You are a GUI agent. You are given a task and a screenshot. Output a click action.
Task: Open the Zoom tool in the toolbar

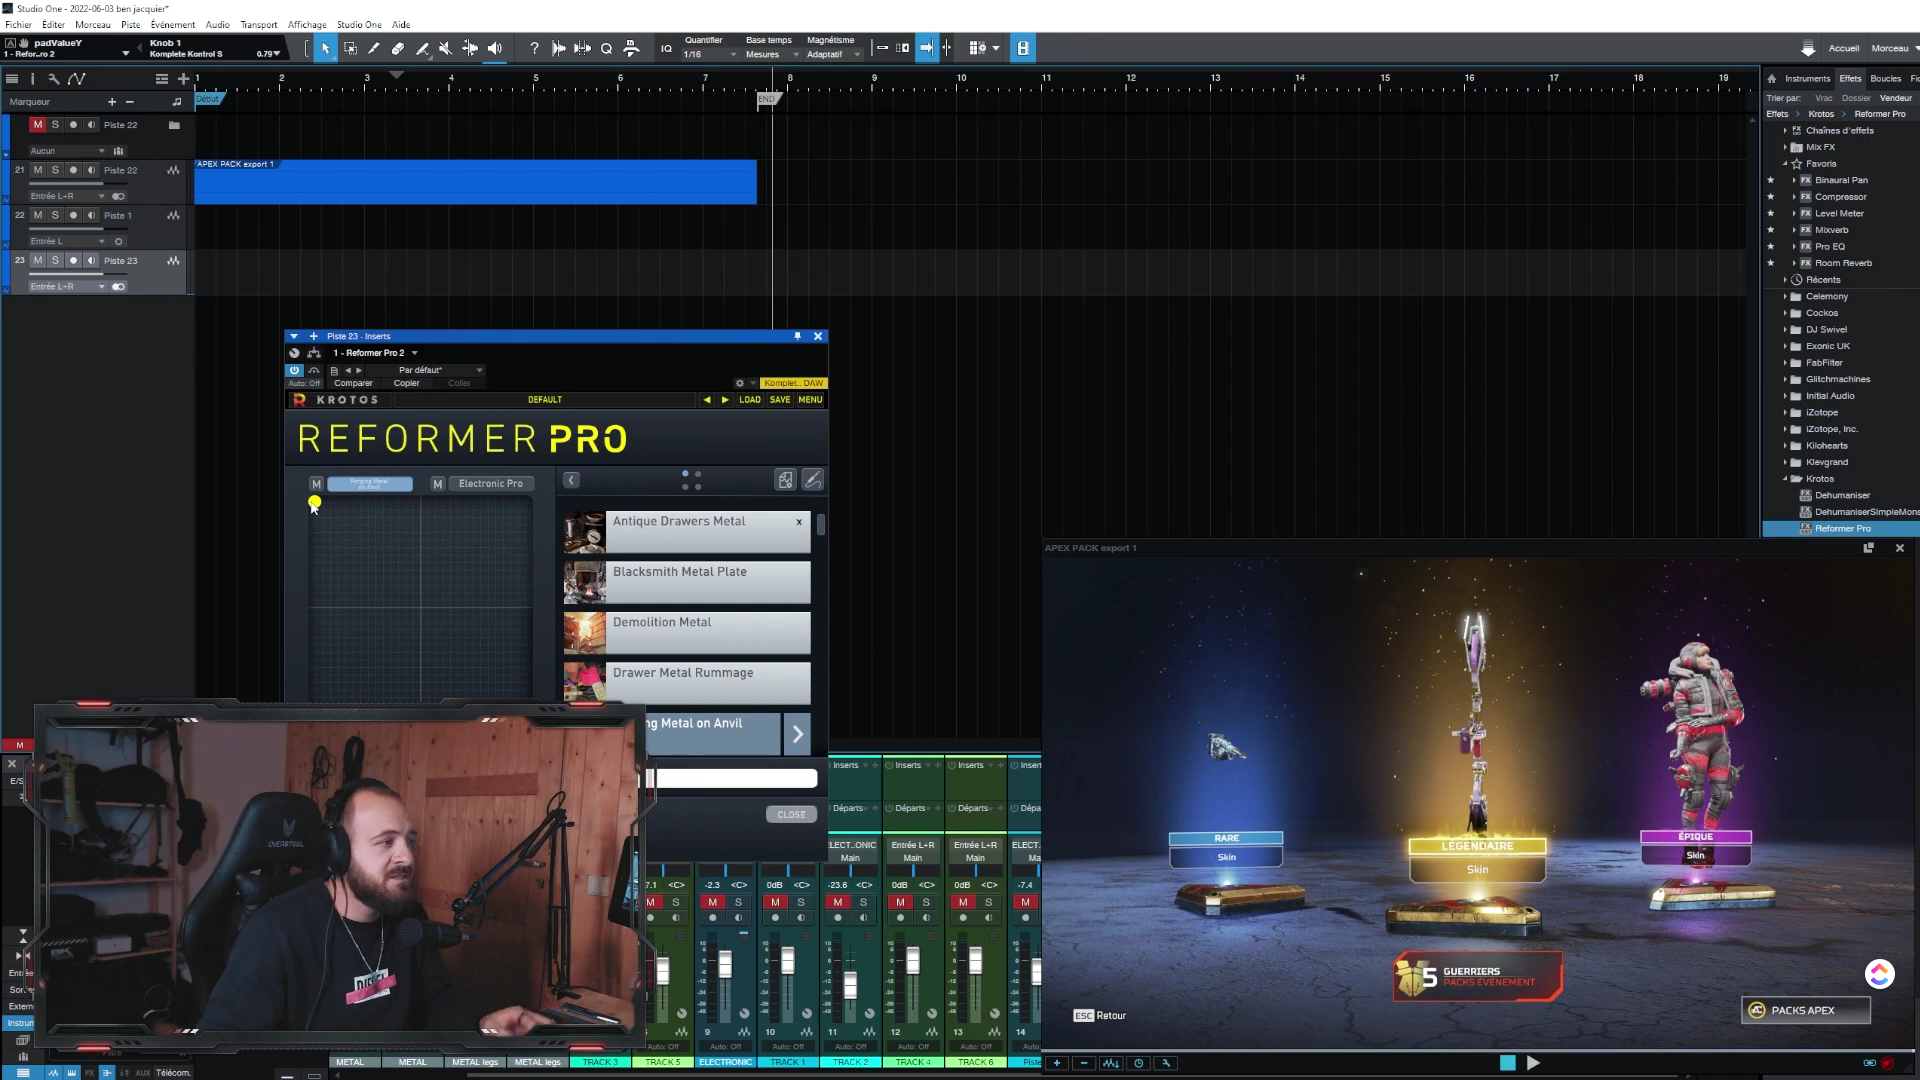pyautogui.click(x=606, y=48)
